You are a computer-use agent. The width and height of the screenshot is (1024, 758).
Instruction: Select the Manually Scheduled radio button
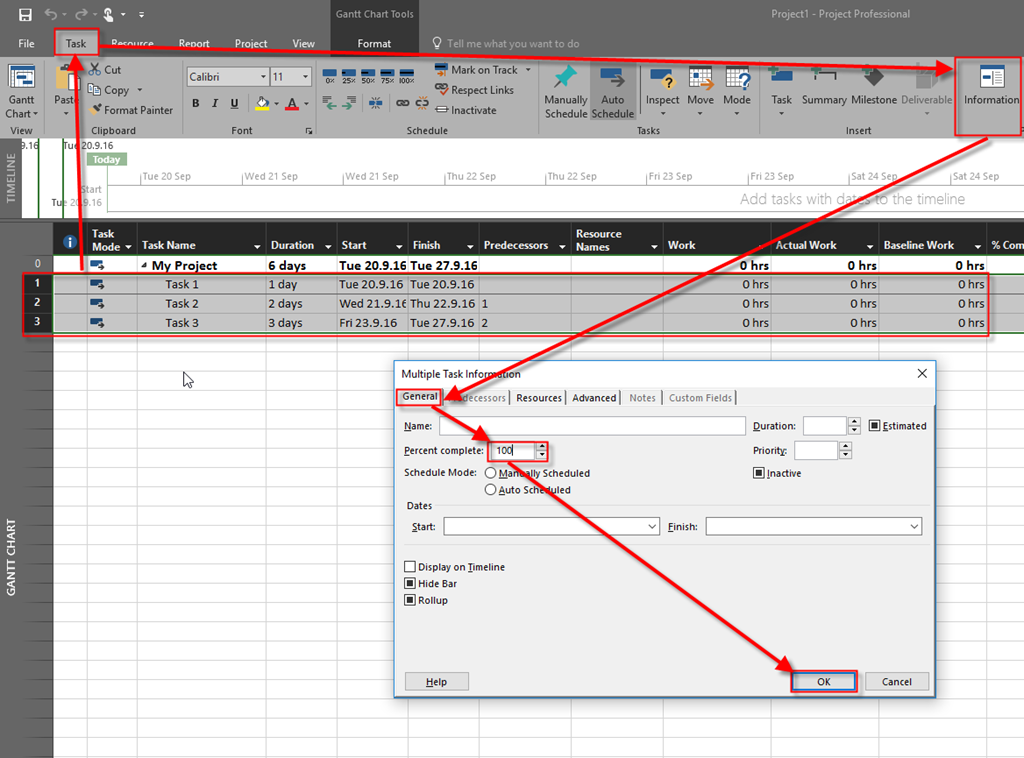click(490, 473)
